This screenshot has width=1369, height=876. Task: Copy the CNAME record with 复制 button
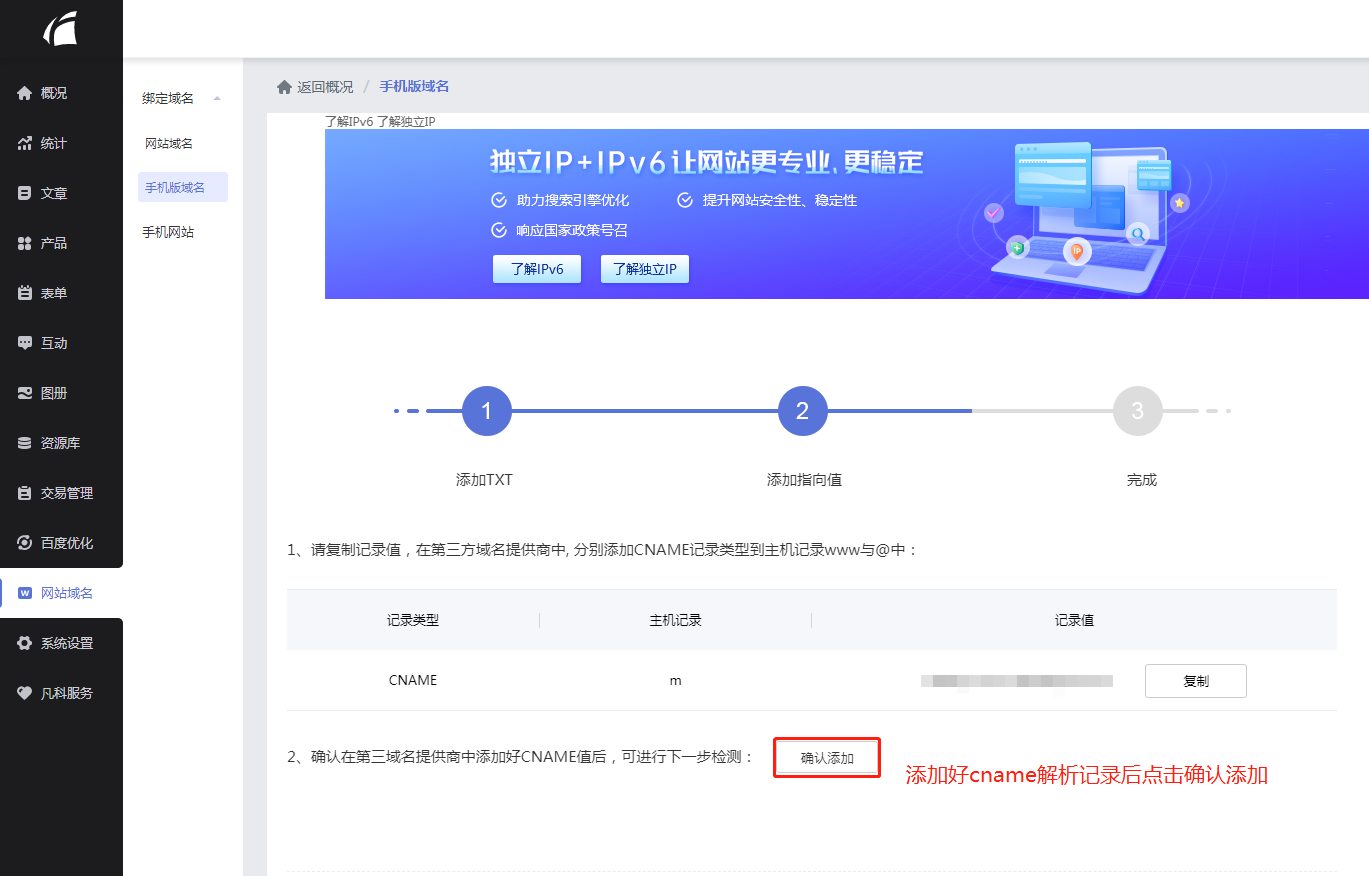(1195, 680)
